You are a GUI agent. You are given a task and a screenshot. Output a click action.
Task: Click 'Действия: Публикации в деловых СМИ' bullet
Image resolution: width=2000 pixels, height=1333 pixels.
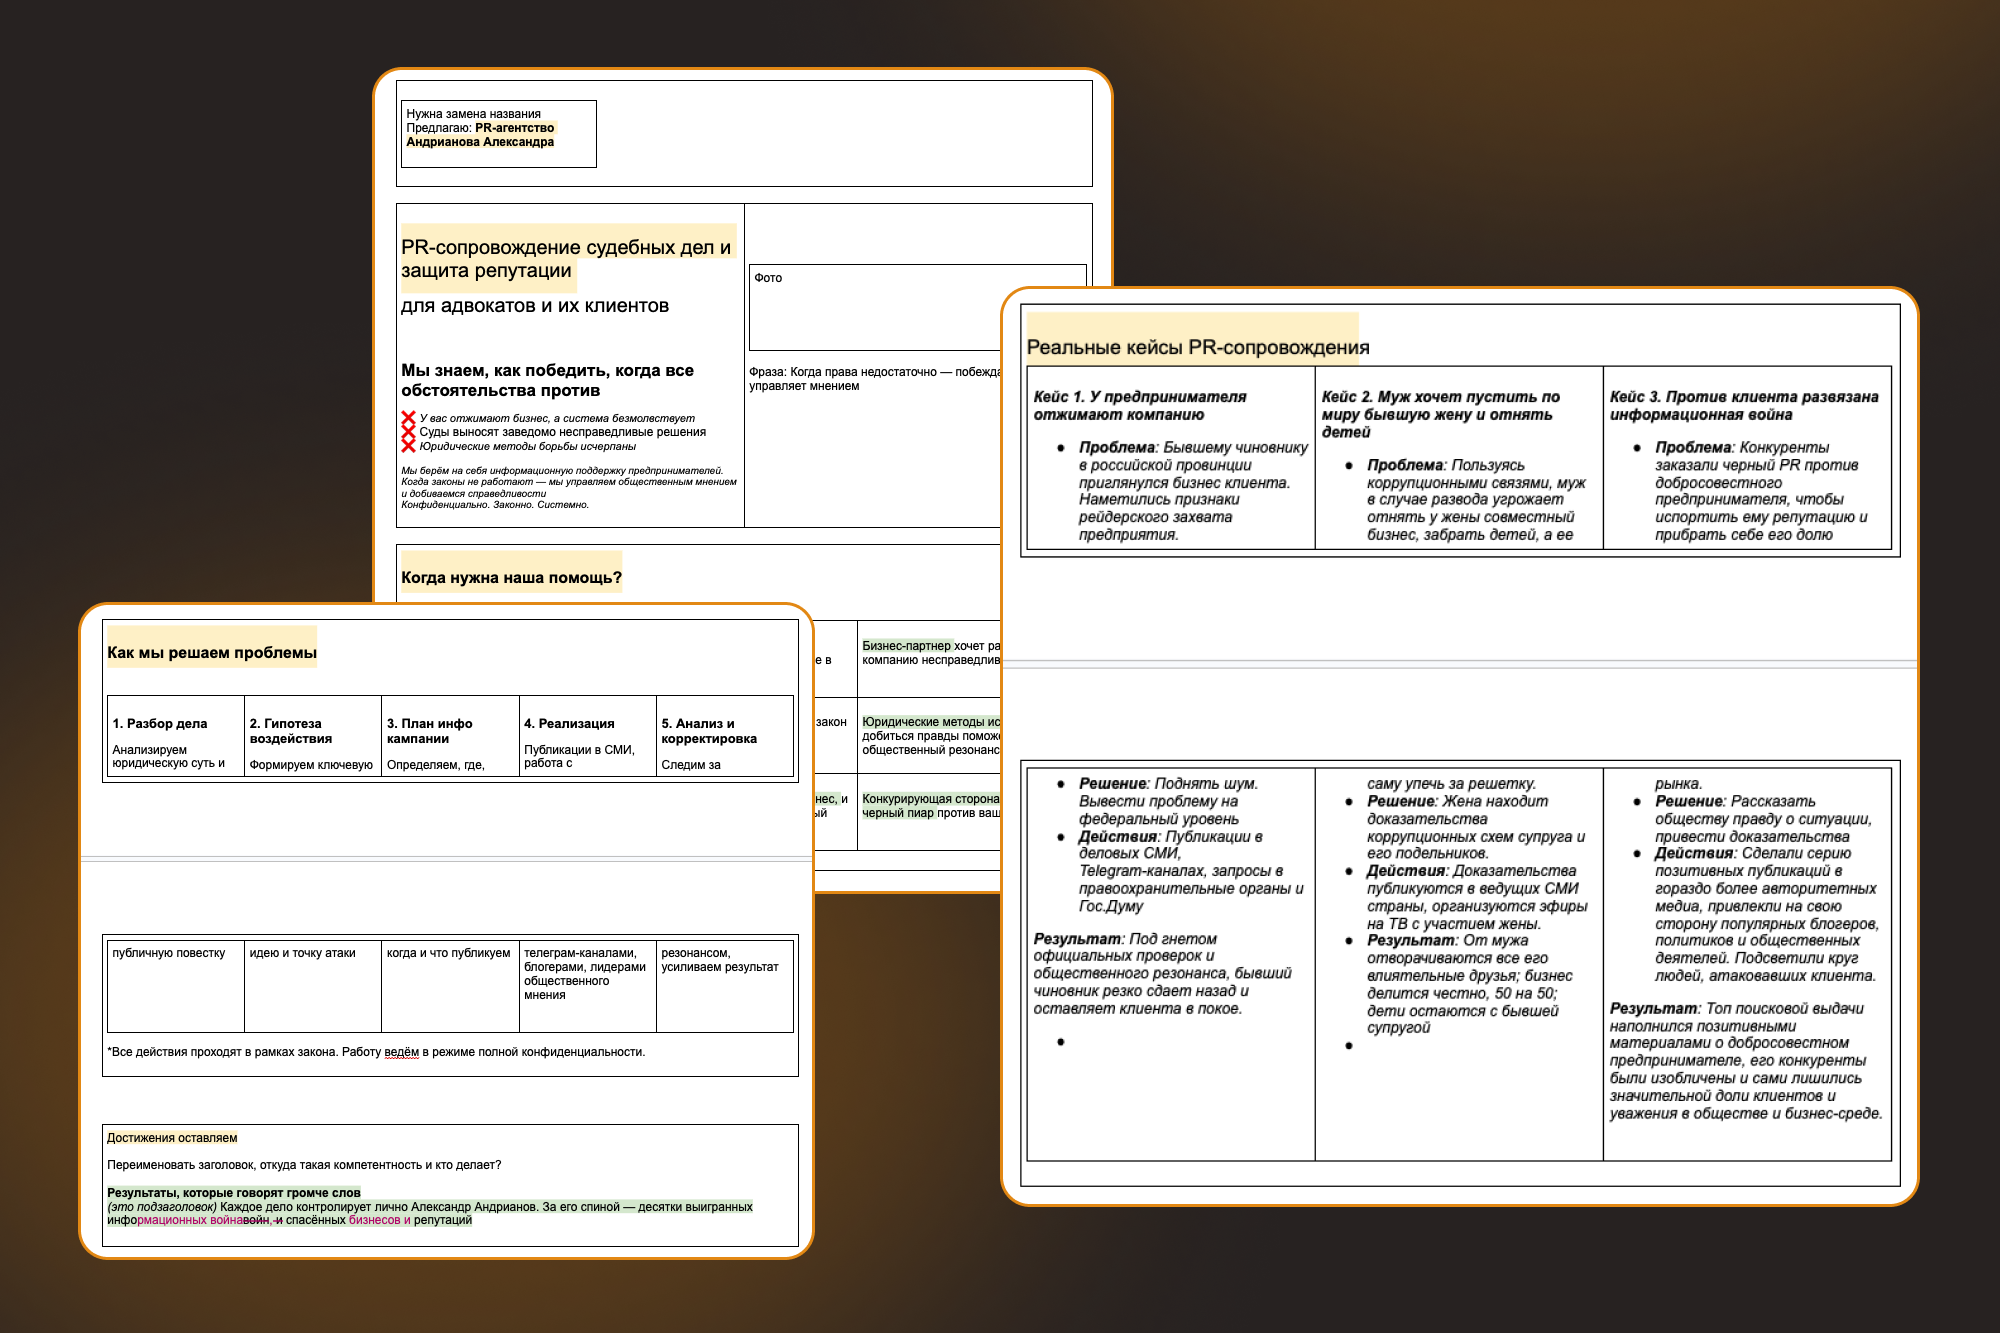click(1191, 871)
